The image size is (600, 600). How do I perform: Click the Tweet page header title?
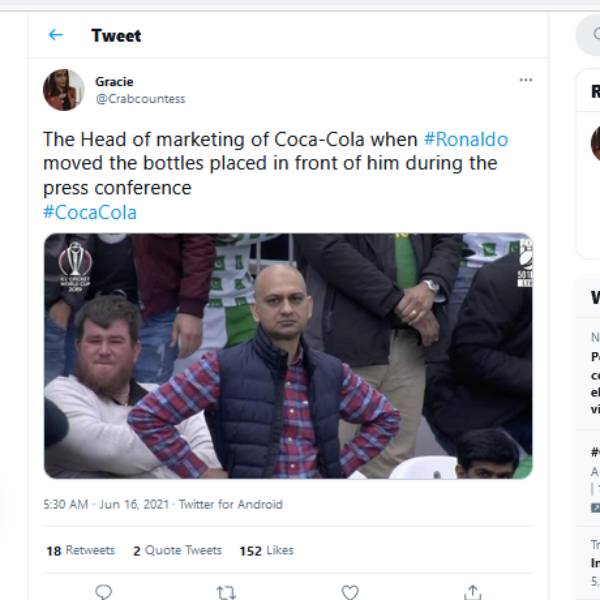coord(116,35)
